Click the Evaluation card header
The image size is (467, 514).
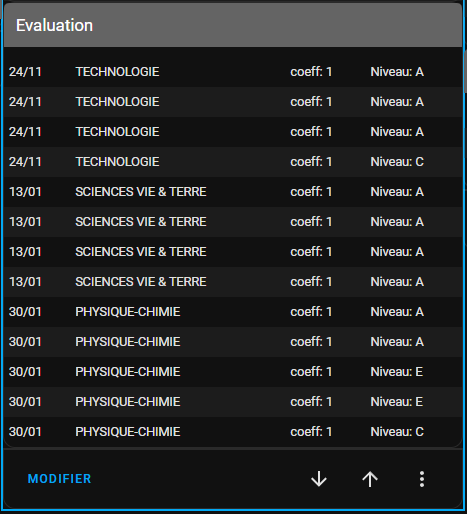point(233,25)
